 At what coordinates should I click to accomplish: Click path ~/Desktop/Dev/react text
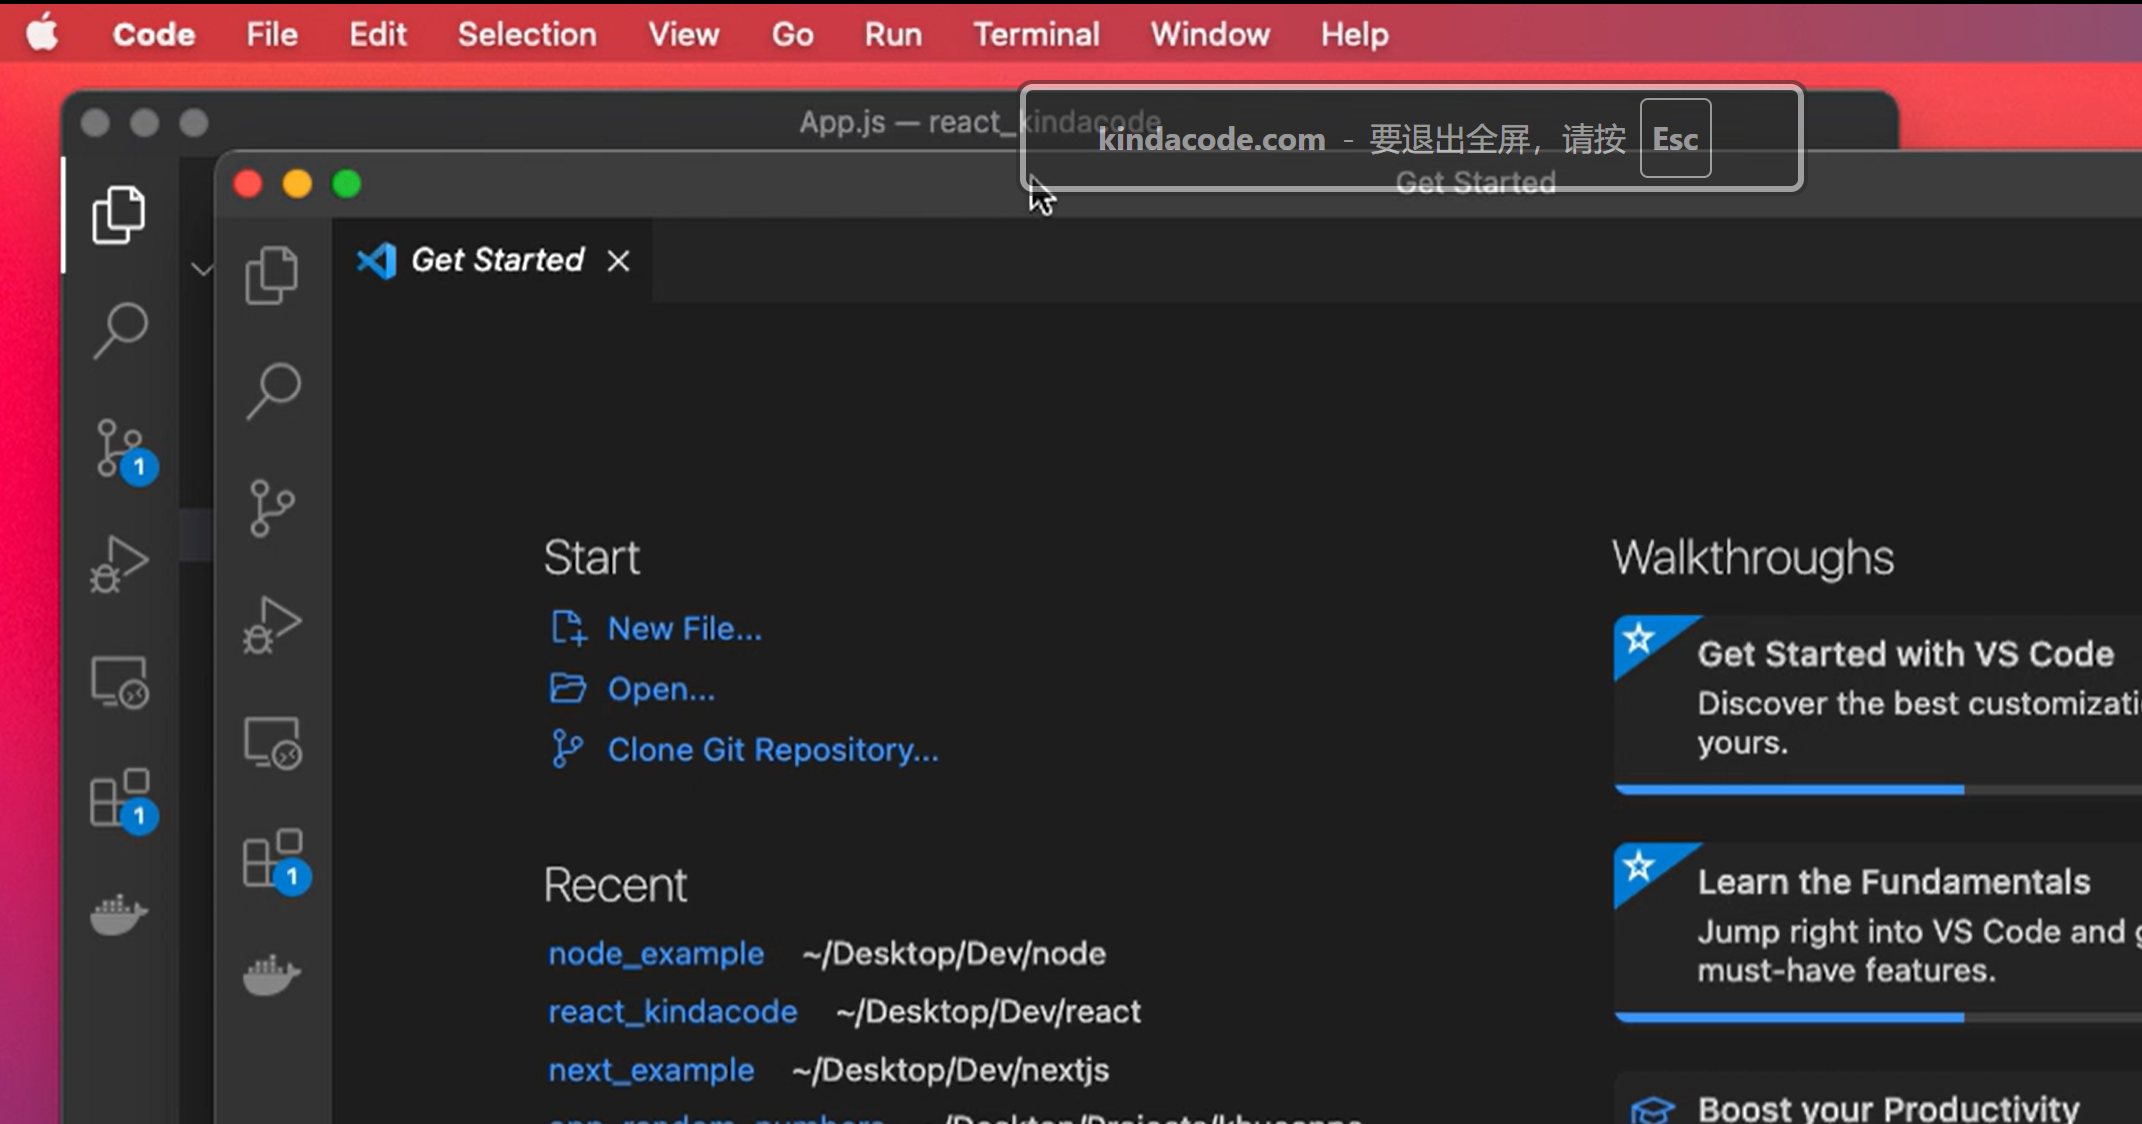988,1011
